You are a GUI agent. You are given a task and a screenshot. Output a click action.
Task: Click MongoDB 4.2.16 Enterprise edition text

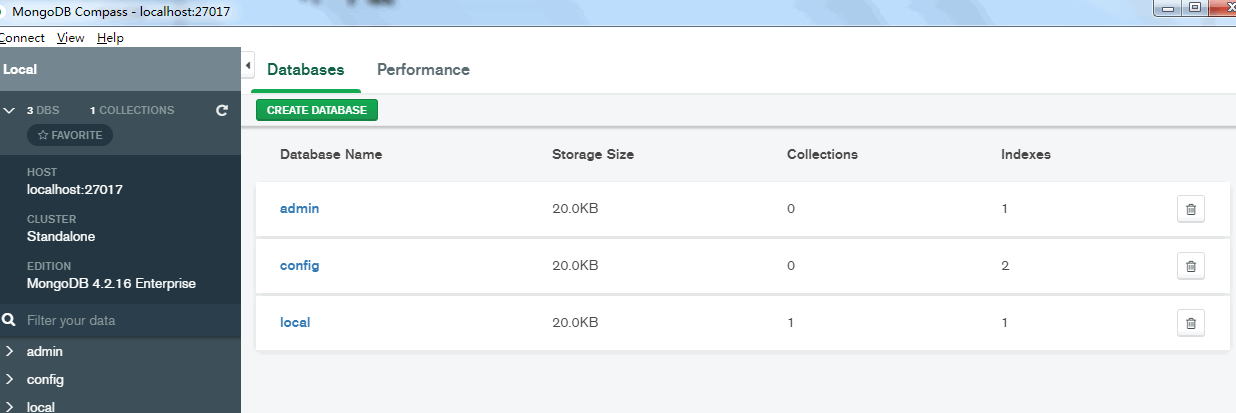pos(111,284)
